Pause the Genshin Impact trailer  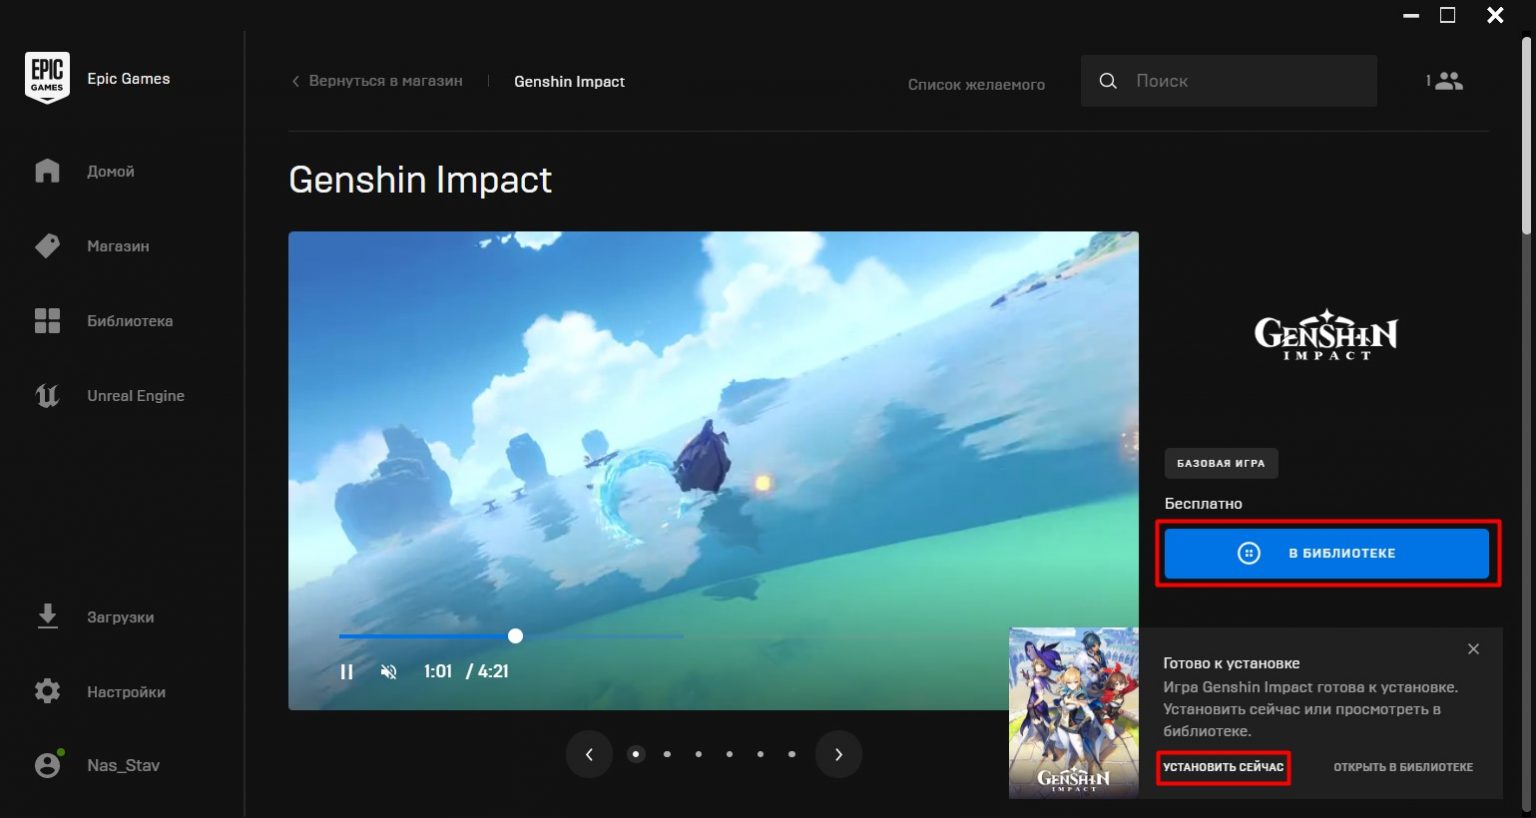(x=346, y=671)
